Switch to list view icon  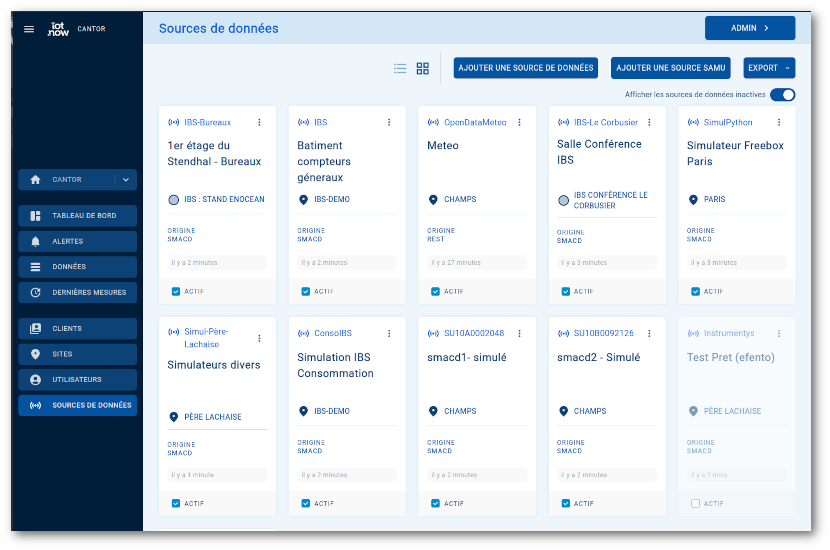click(400, 68)
